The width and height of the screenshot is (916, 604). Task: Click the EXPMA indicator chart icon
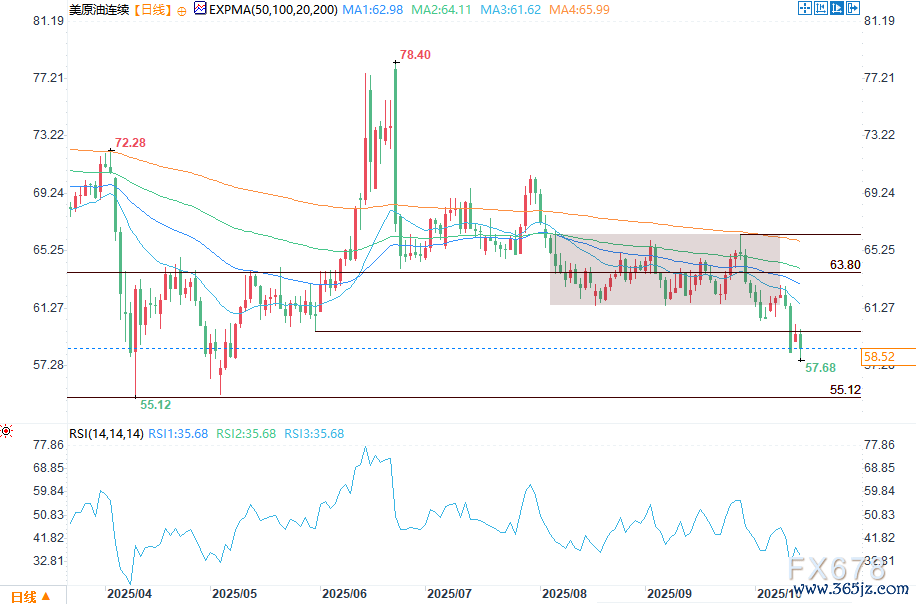click(198, 9)
